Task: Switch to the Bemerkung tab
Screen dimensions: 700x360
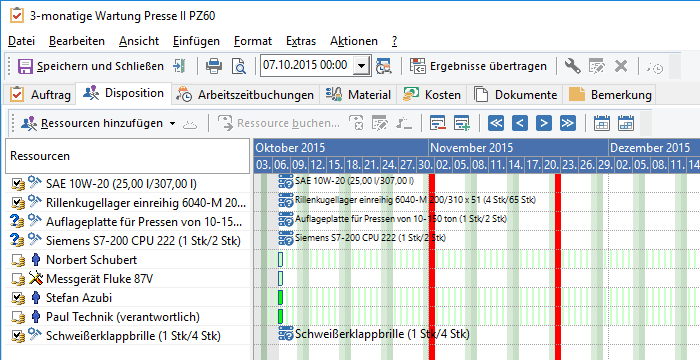Action: tap(609, 95)
